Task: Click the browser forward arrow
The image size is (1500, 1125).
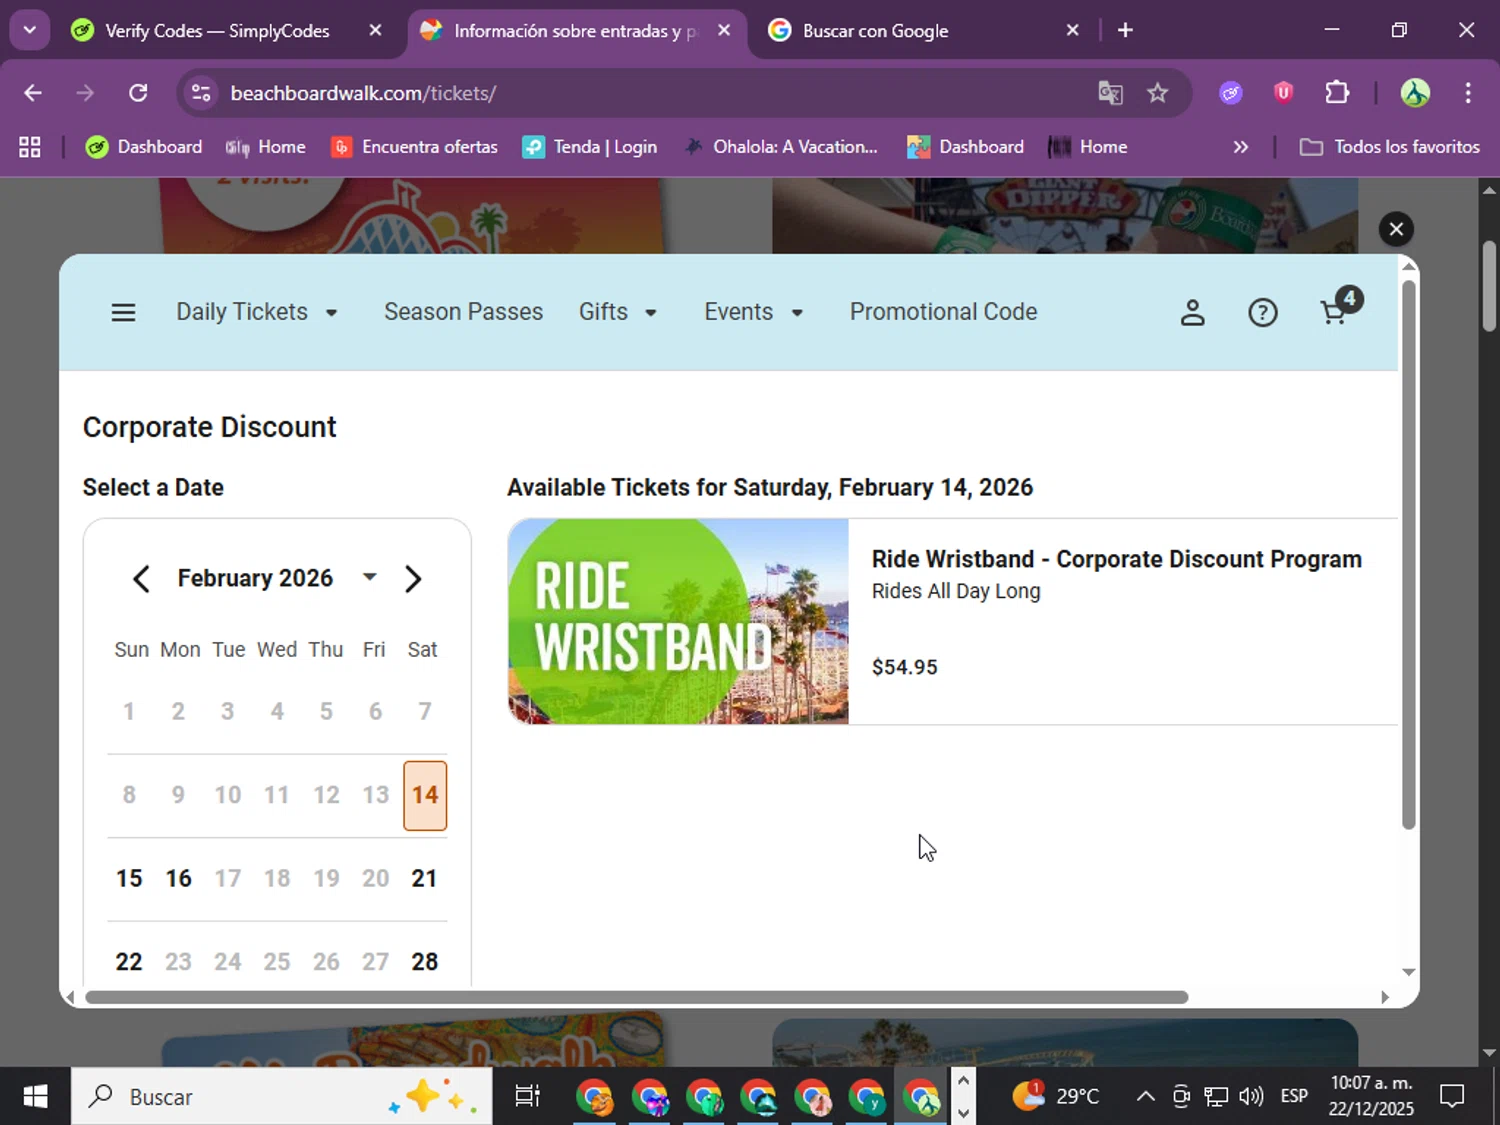Action: click(85, 93)
